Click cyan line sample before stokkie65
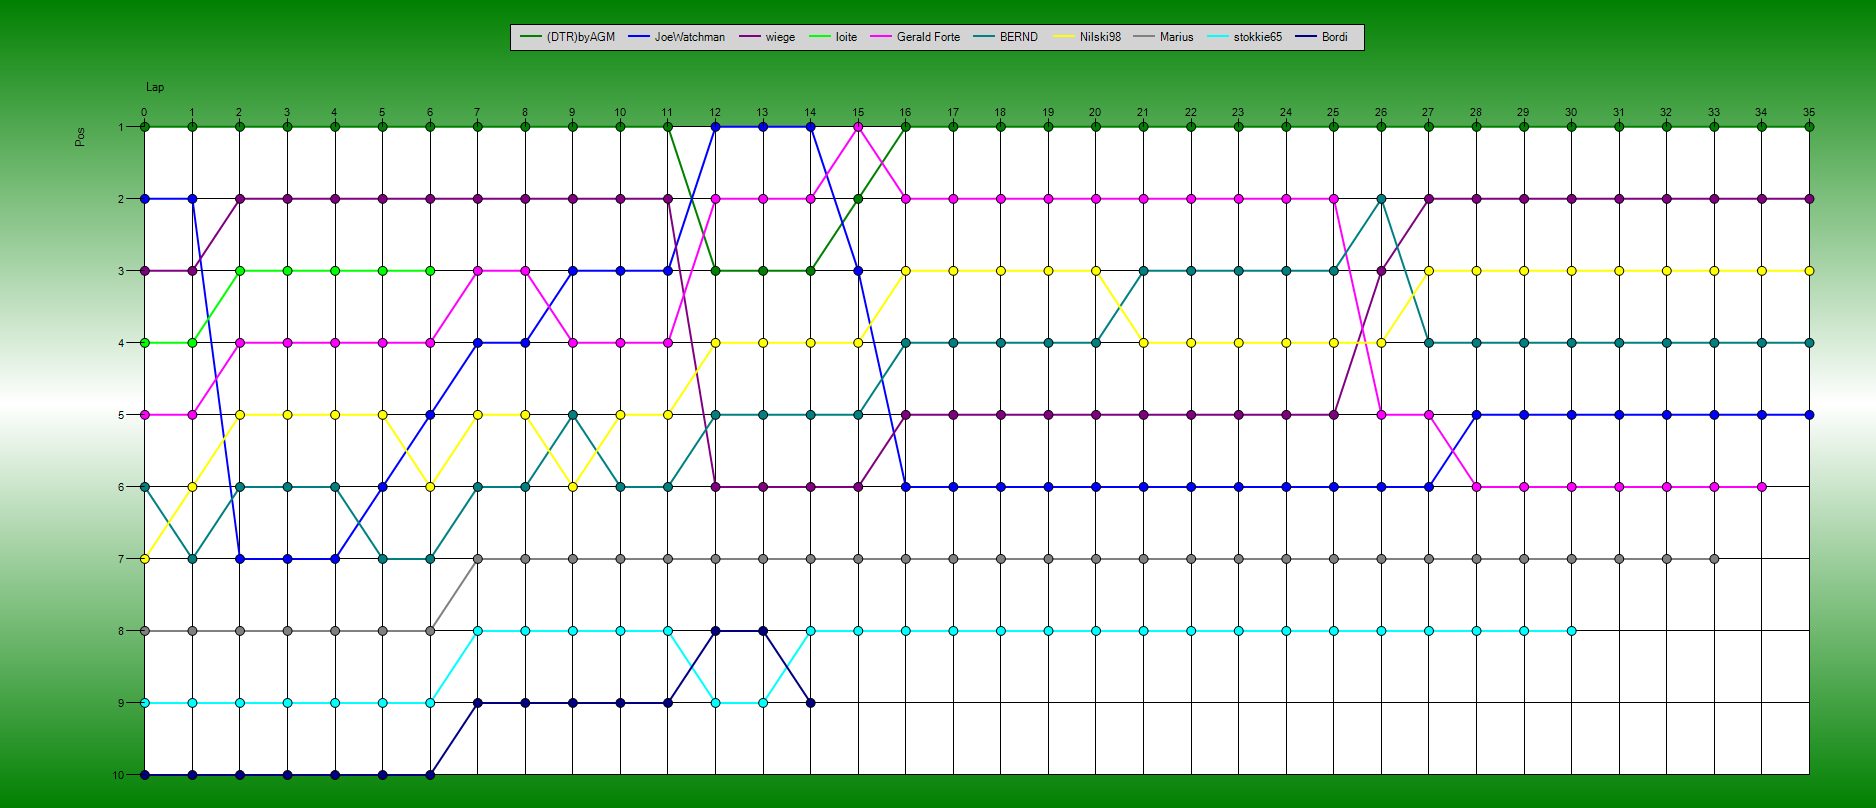Image resolution: width=1876 pixels, height=808 pixels. (x=1218, y=37)
